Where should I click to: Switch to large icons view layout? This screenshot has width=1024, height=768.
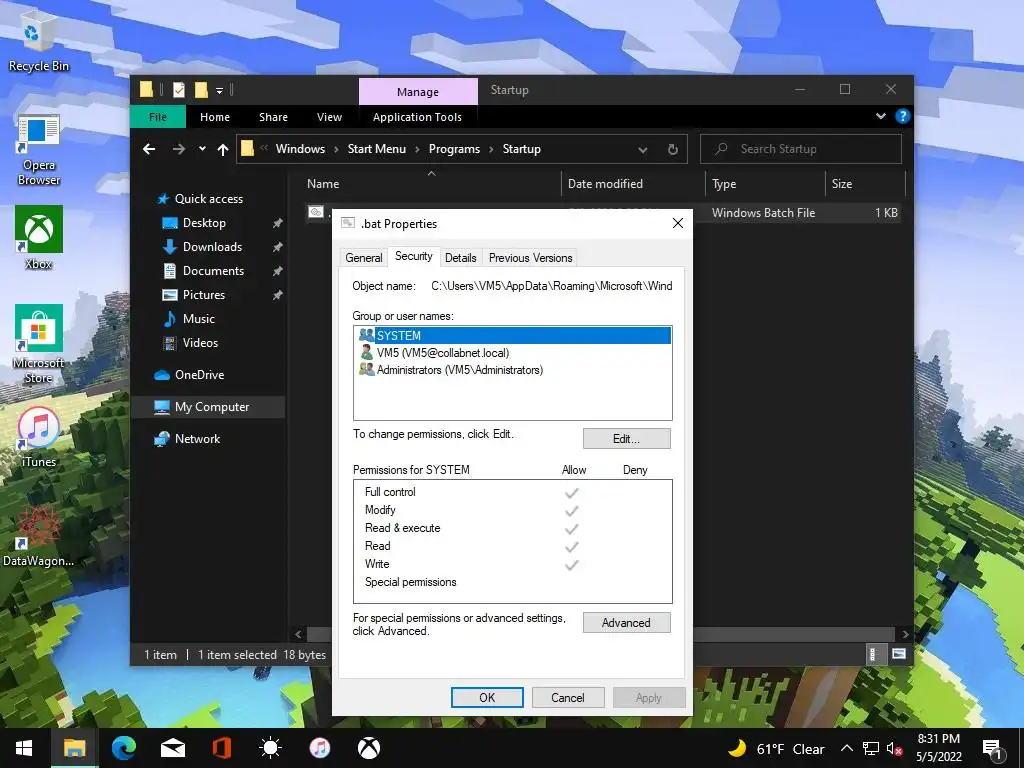[x=899, y=654]
